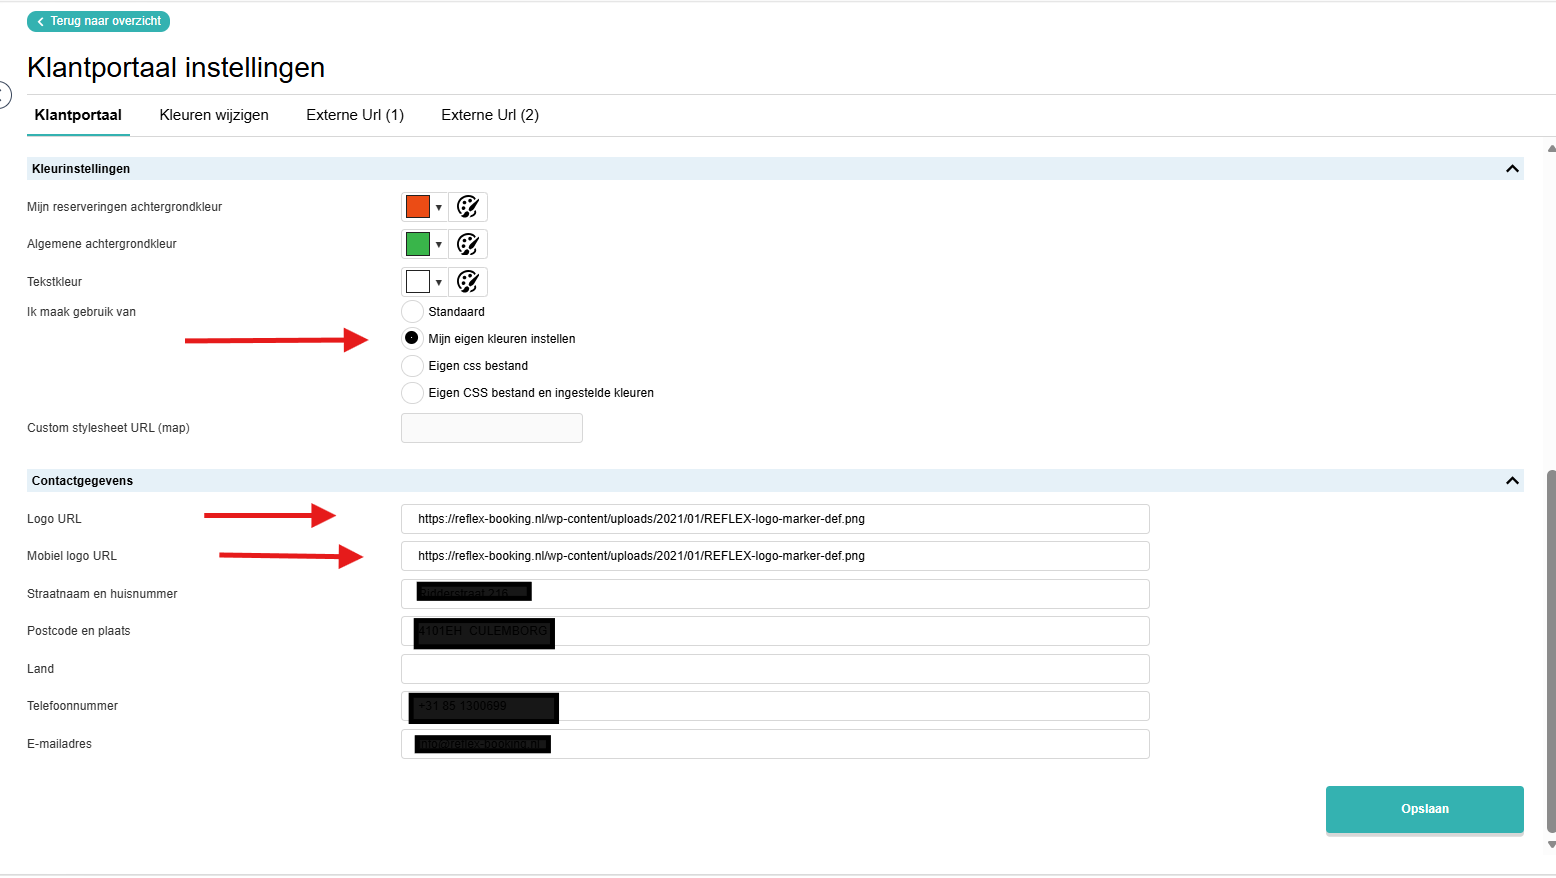Open dropdown arrow beside green color swatch
The width and height of the screenshot is (1556, 878).
coord(439,245)
